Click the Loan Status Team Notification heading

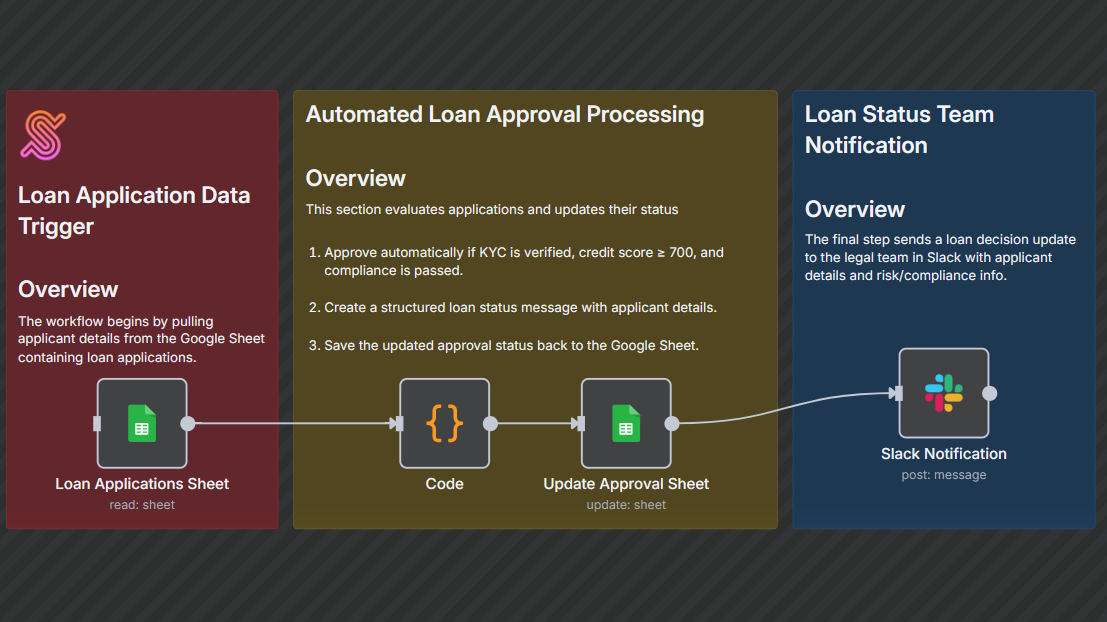pyautogui.click(x=898, y=129)
